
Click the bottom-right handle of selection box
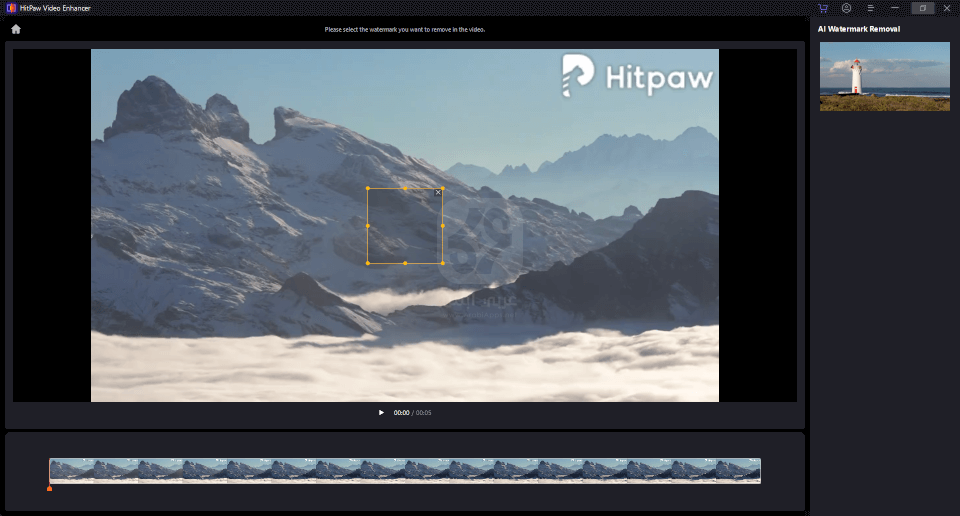pos(443,263)
